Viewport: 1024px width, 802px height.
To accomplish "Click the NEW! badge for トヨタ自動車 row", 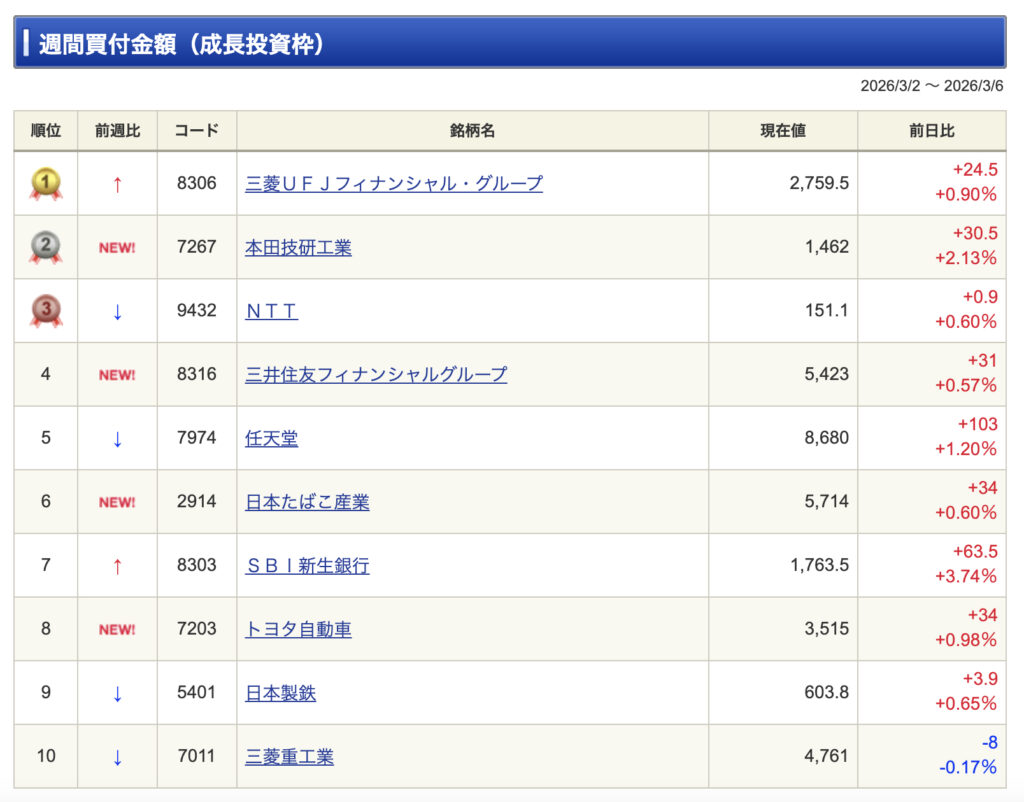I will point(117,630).
